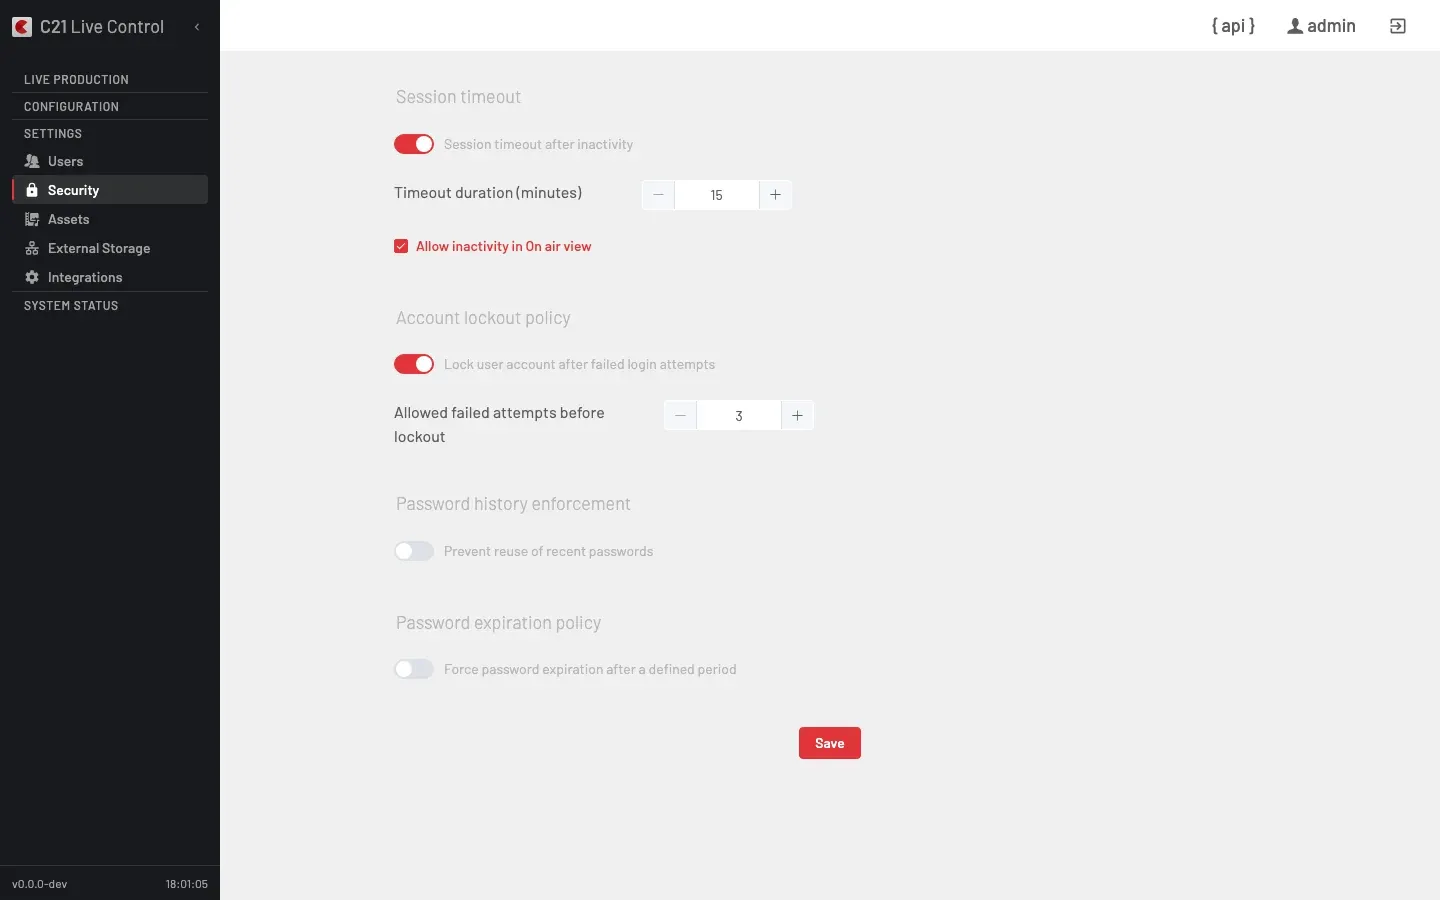Viewport: 1440px width, 900px height.
Task: Click the Save button
Action: 830,743
